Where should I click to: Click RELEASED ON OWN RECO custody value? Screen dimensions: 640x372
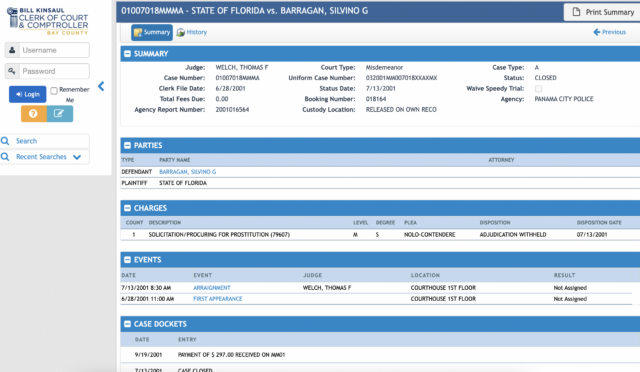click(401, 110)
